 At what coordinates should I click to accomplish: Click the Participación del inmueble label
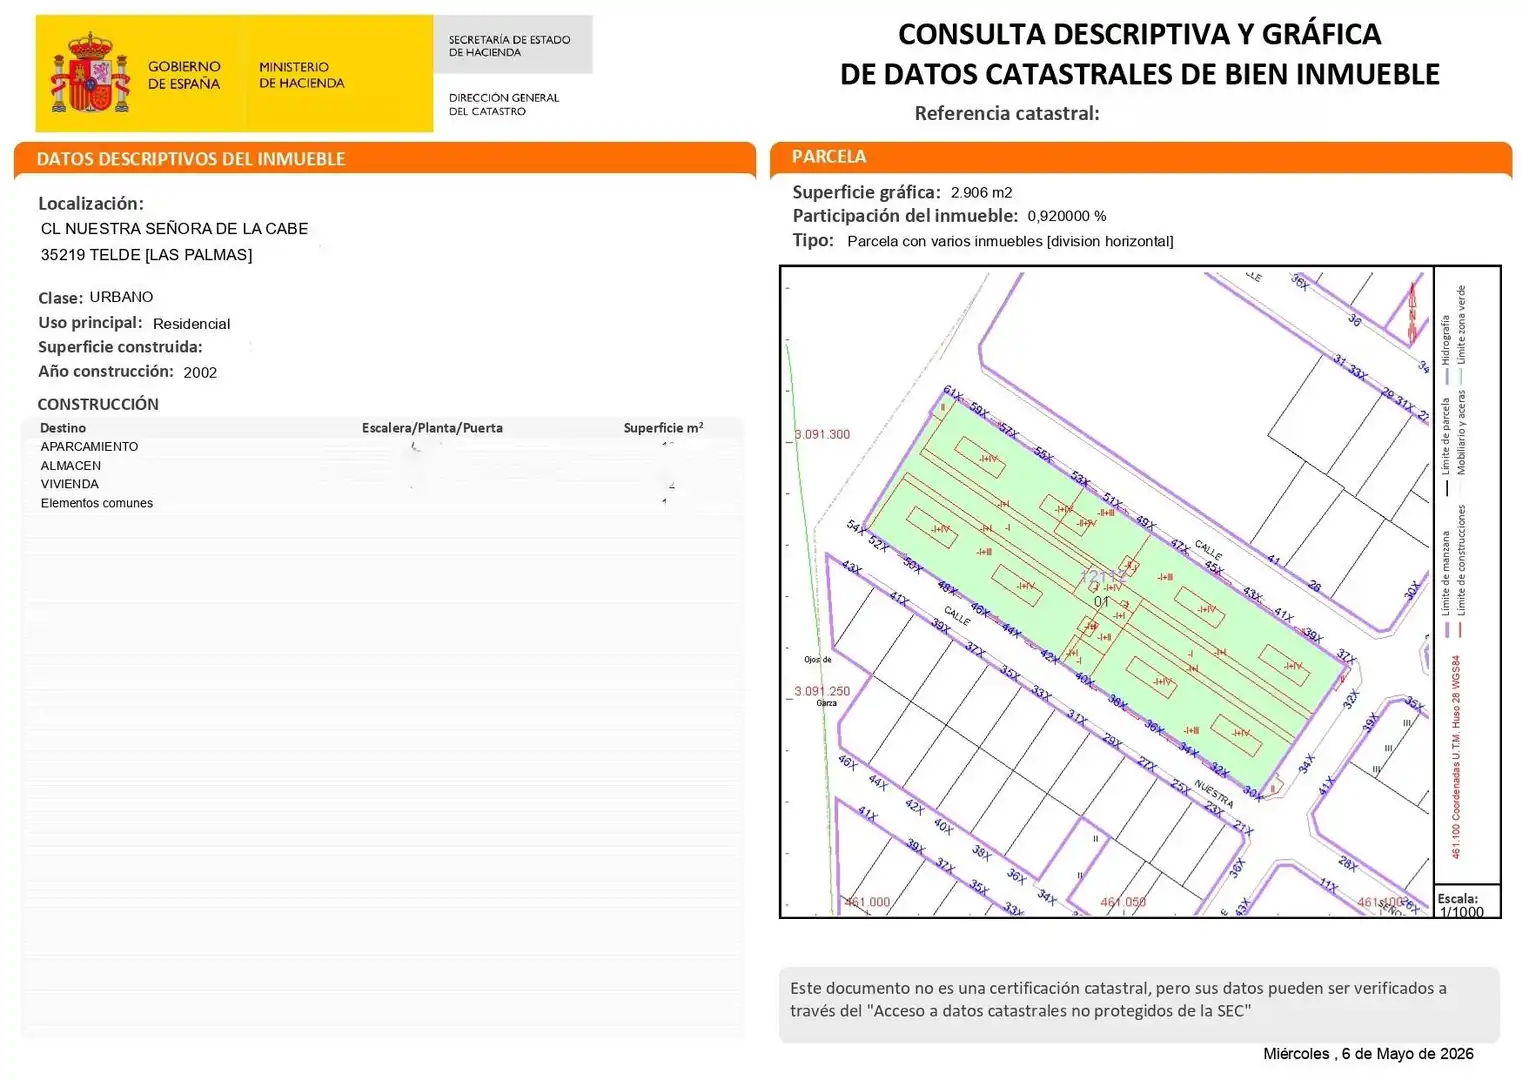click(905, 216)
